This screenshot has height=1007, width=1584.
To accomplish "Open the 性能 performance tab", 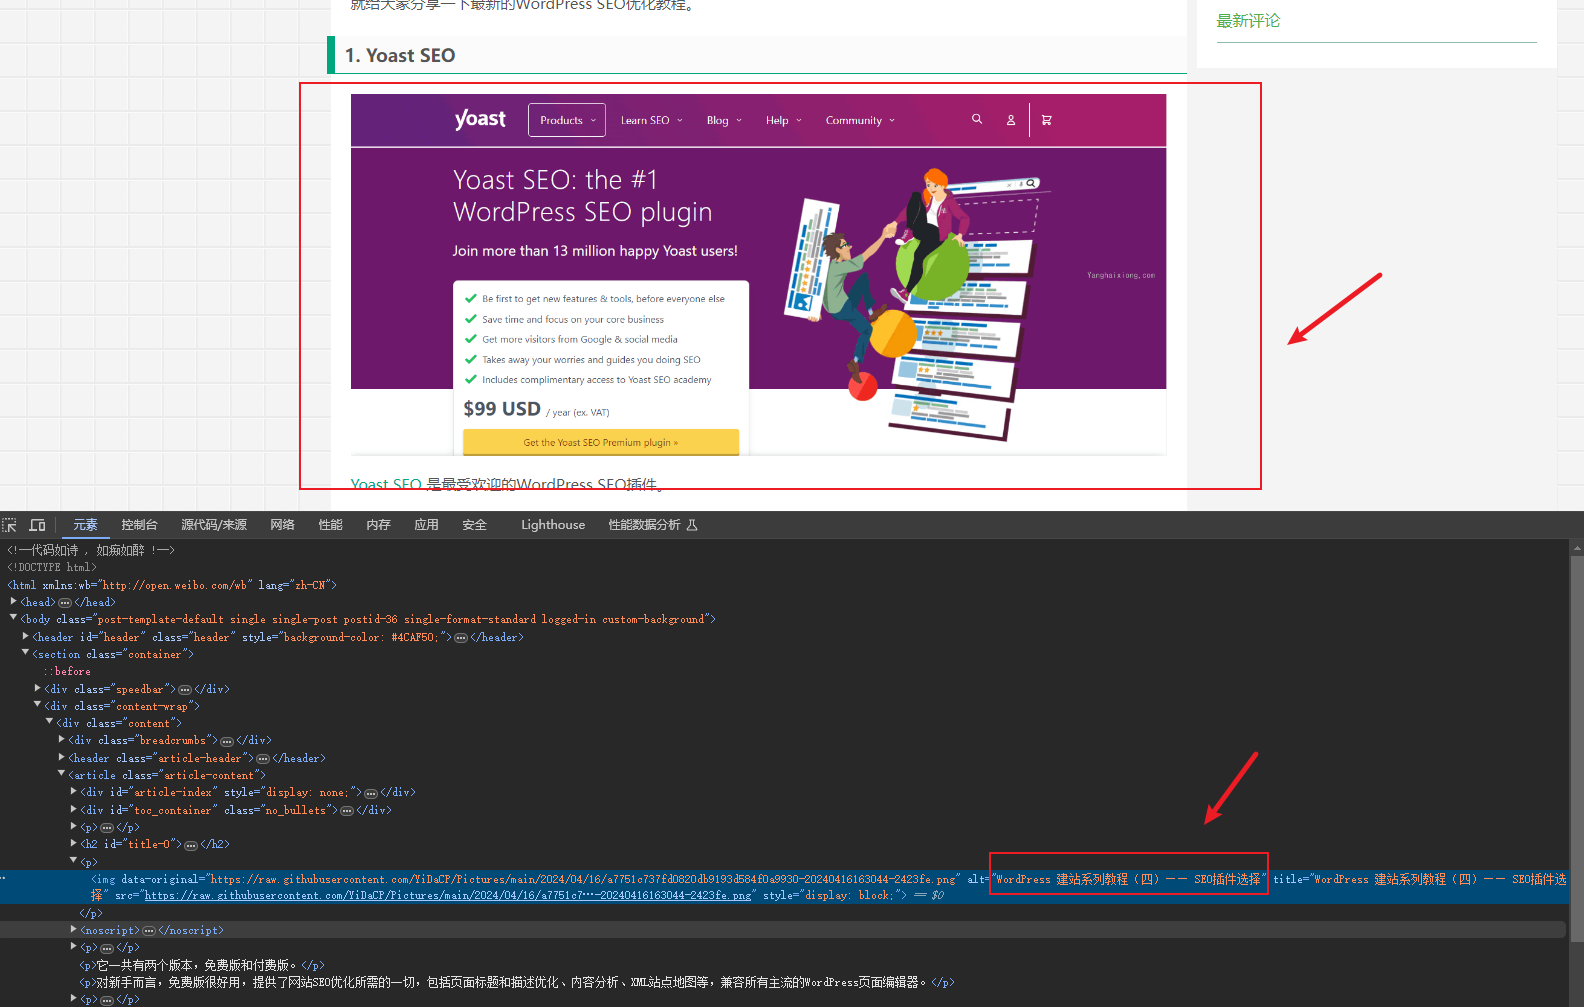I will pyautogui.click(x=330, y=525).
